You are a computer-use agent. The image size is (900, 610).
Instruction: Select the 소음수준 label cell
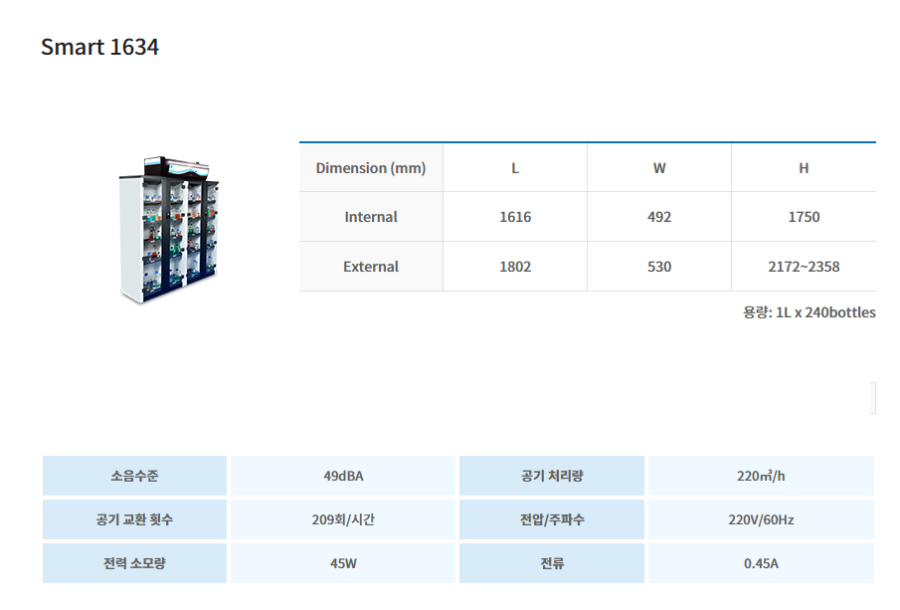135,476
